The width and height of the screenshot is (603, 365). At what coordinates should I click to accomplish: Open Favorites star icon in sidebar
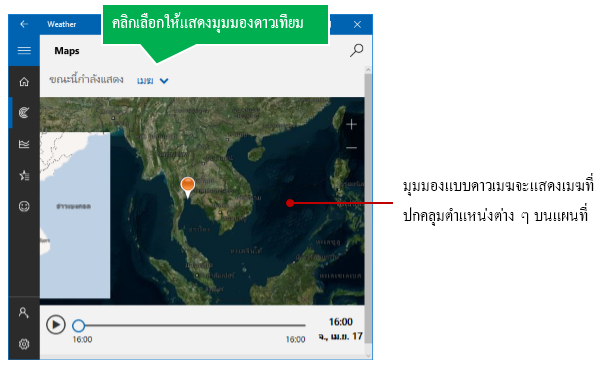pos(24,175)
